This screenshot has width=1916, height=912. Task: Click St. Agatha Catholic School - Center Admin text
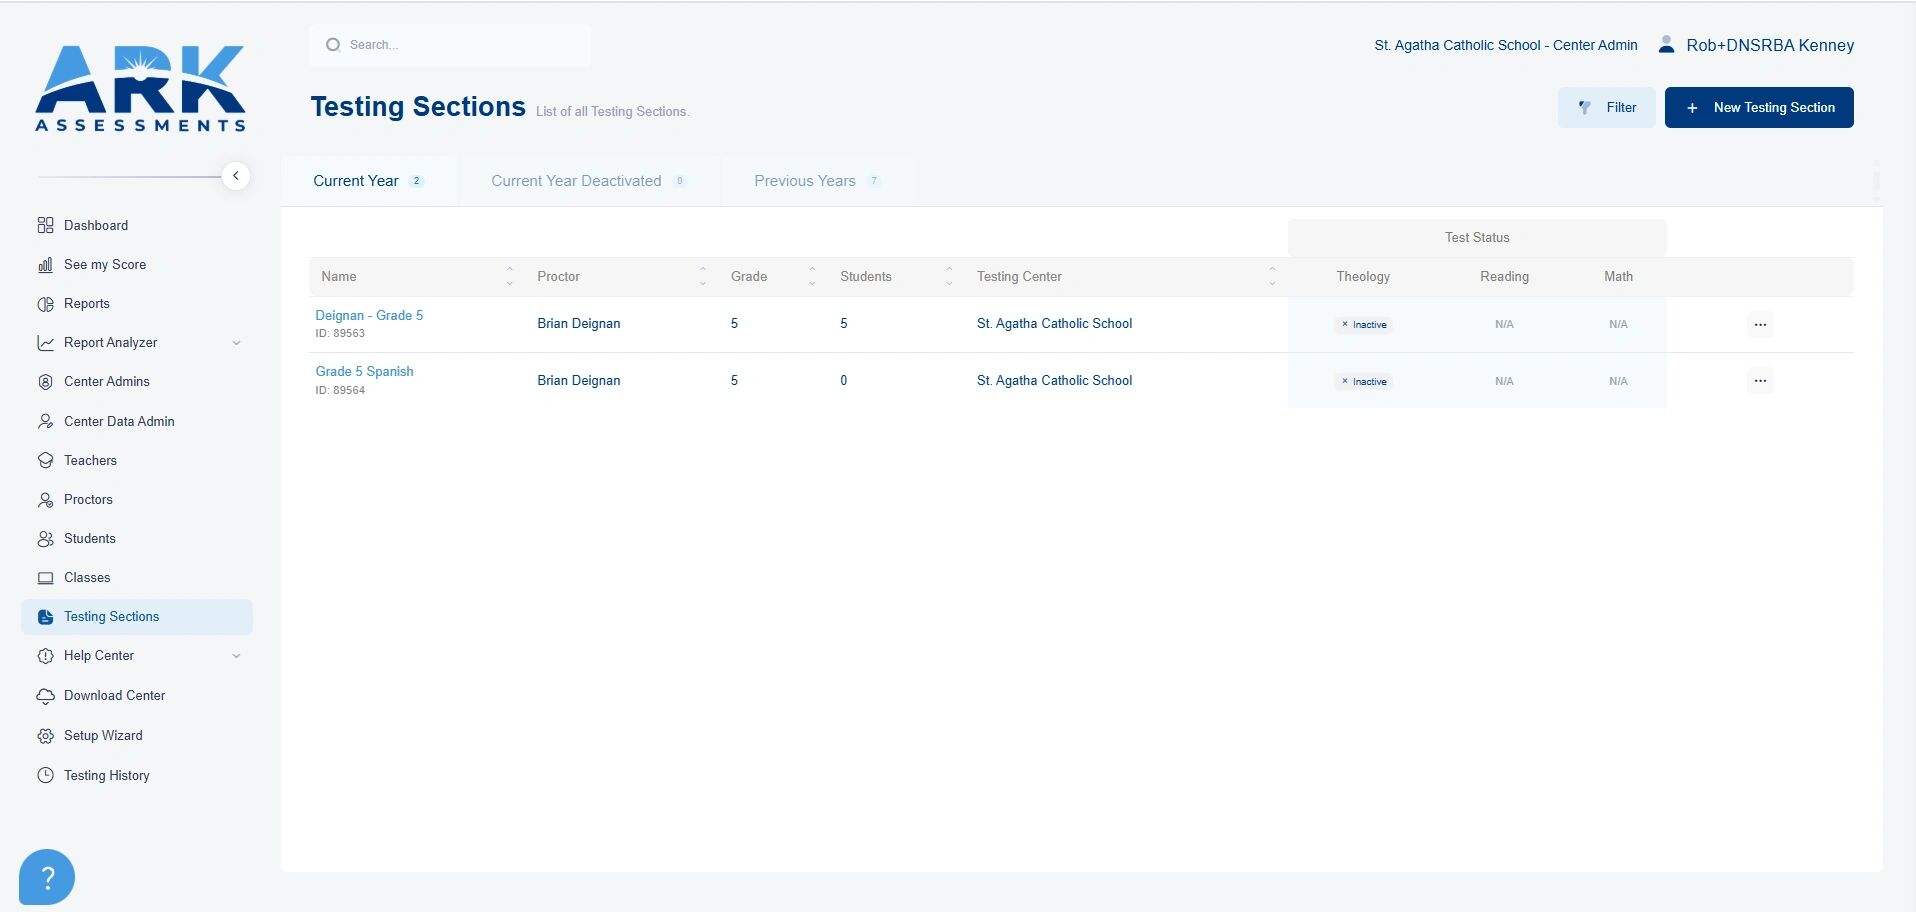pyautogui.click(x=1506, y=45)
